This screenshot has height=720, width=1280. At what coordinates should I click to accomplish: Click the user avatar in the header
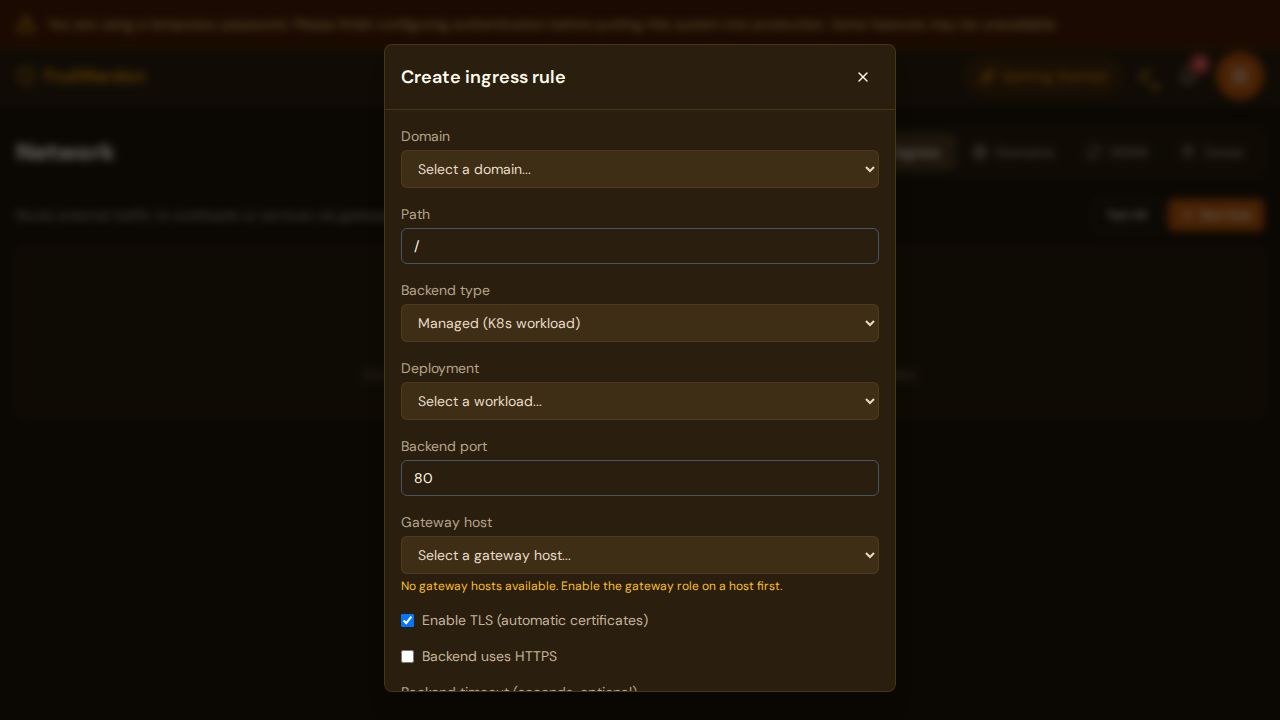click(x=1239, y=76)
